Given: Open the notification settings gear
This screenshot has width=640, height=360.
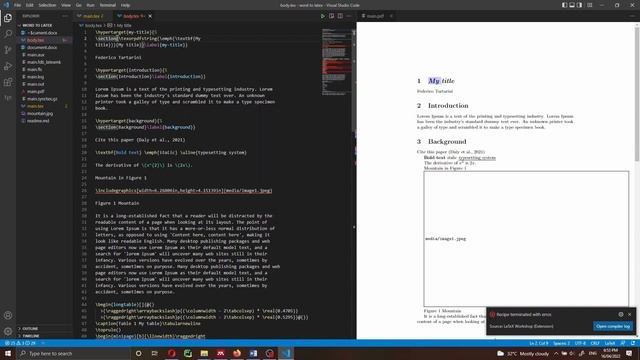Looking at the screenshot, I should pos(621,314).
